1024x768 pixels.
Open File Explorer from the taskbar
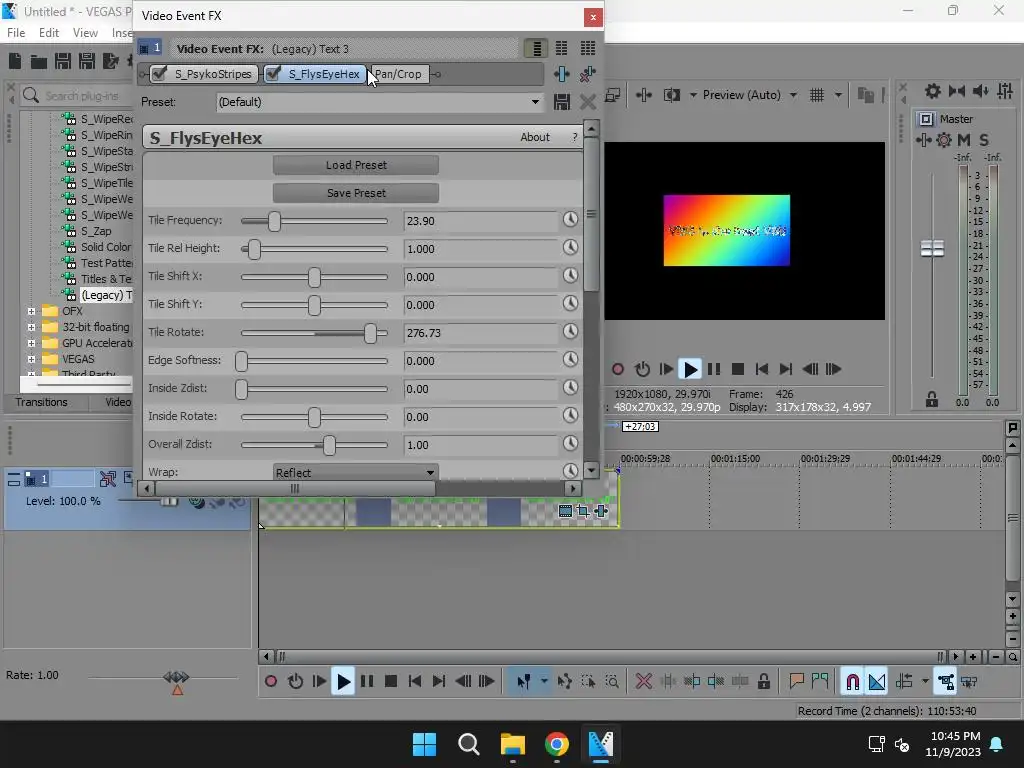[513, 744]
